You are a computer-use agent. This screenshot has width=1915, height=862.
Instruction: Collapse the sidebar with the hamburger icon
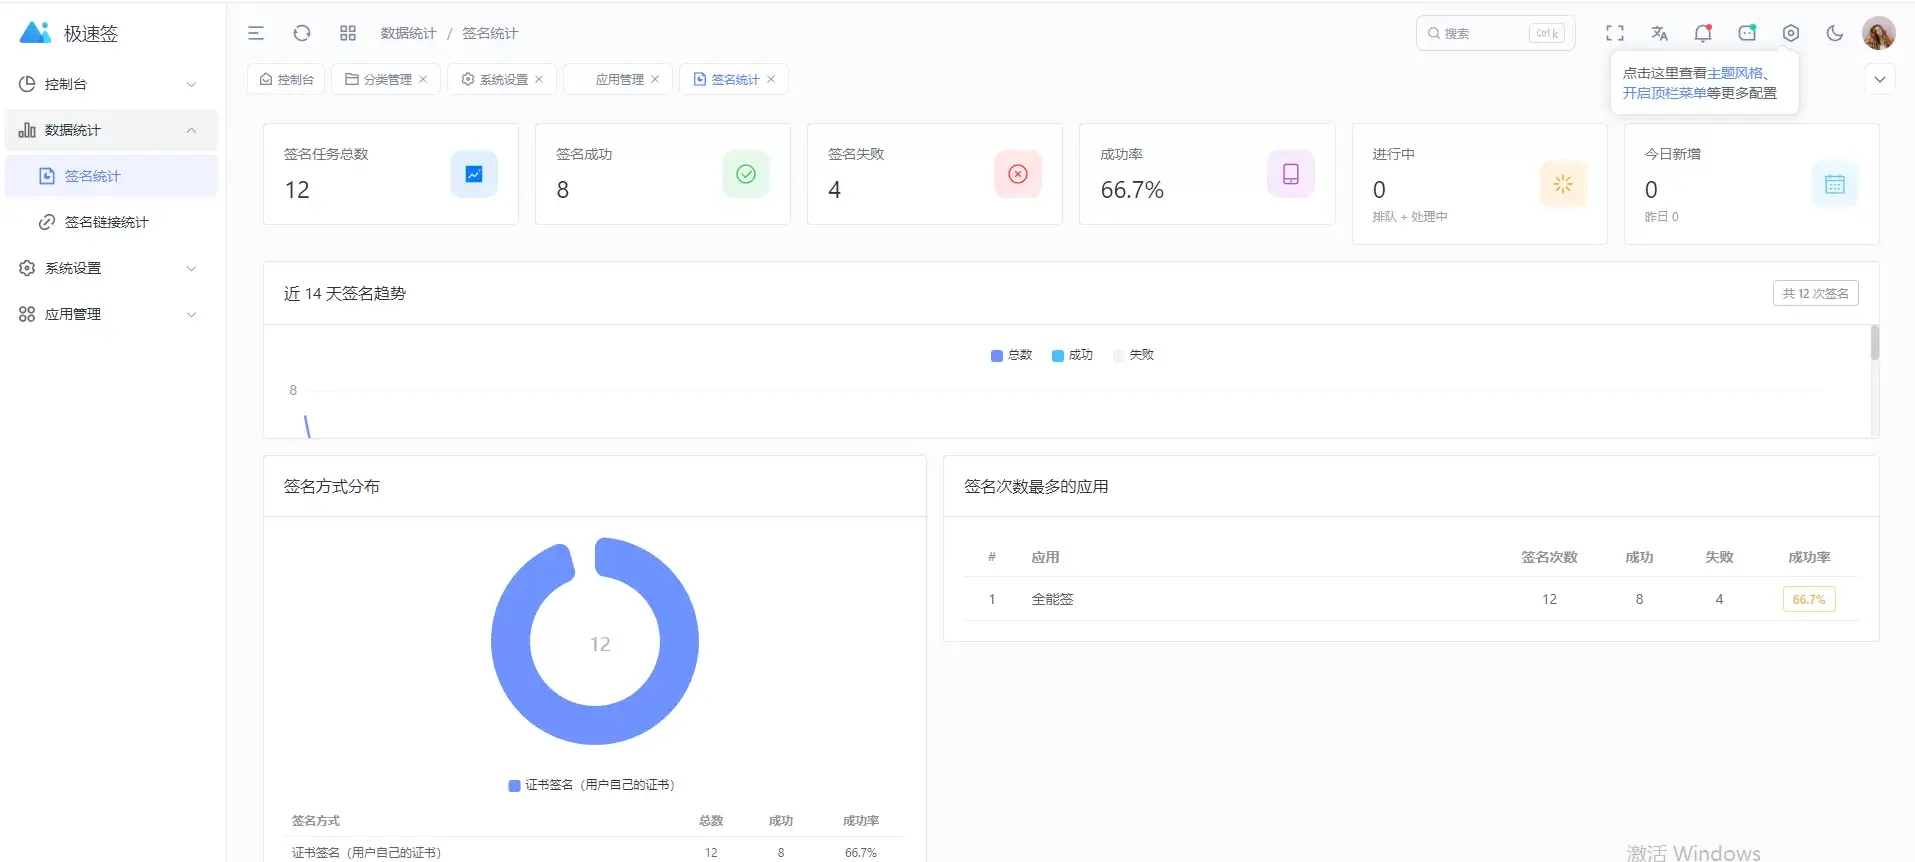click(x=256, y=33)
